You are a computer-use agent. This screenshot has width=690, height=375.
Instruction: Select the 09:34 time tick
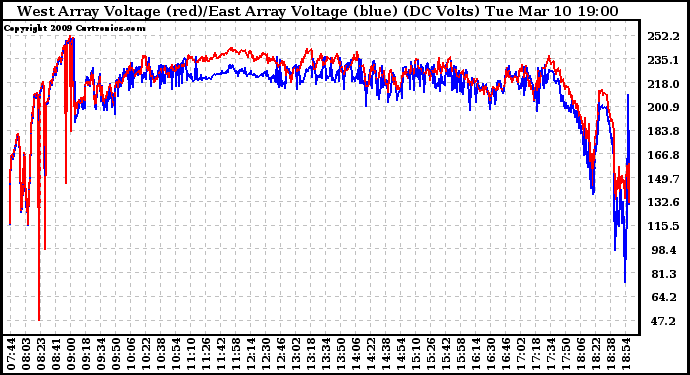pos(101,354)
